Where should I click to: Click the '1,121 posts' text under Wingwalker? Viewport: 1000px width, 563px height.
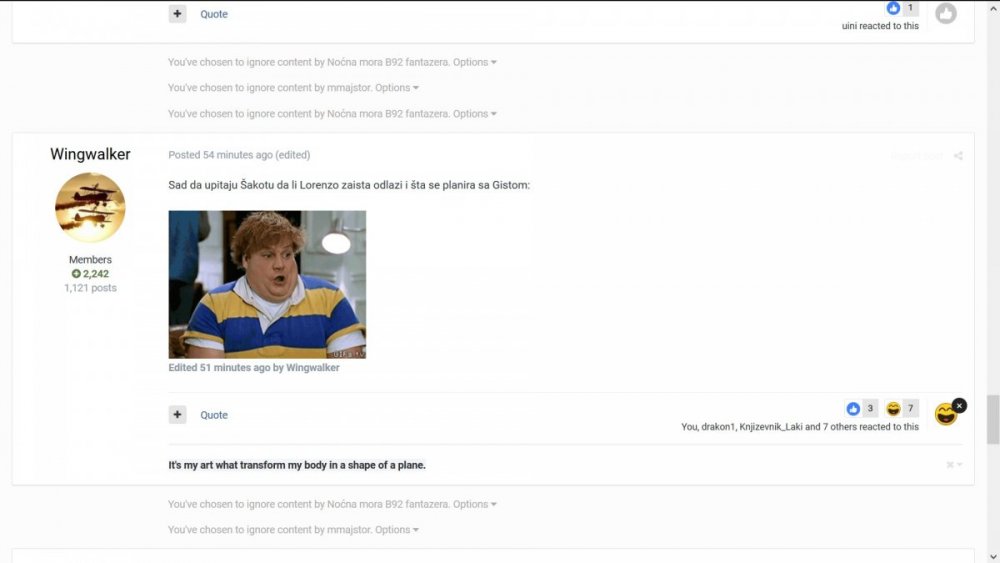(90, 288)
